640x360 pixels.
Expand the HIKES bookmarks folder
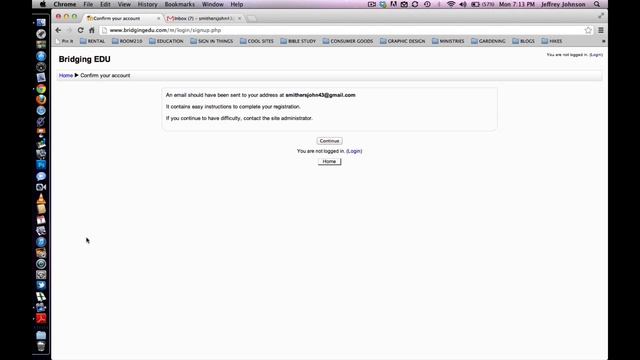[552, 41]
